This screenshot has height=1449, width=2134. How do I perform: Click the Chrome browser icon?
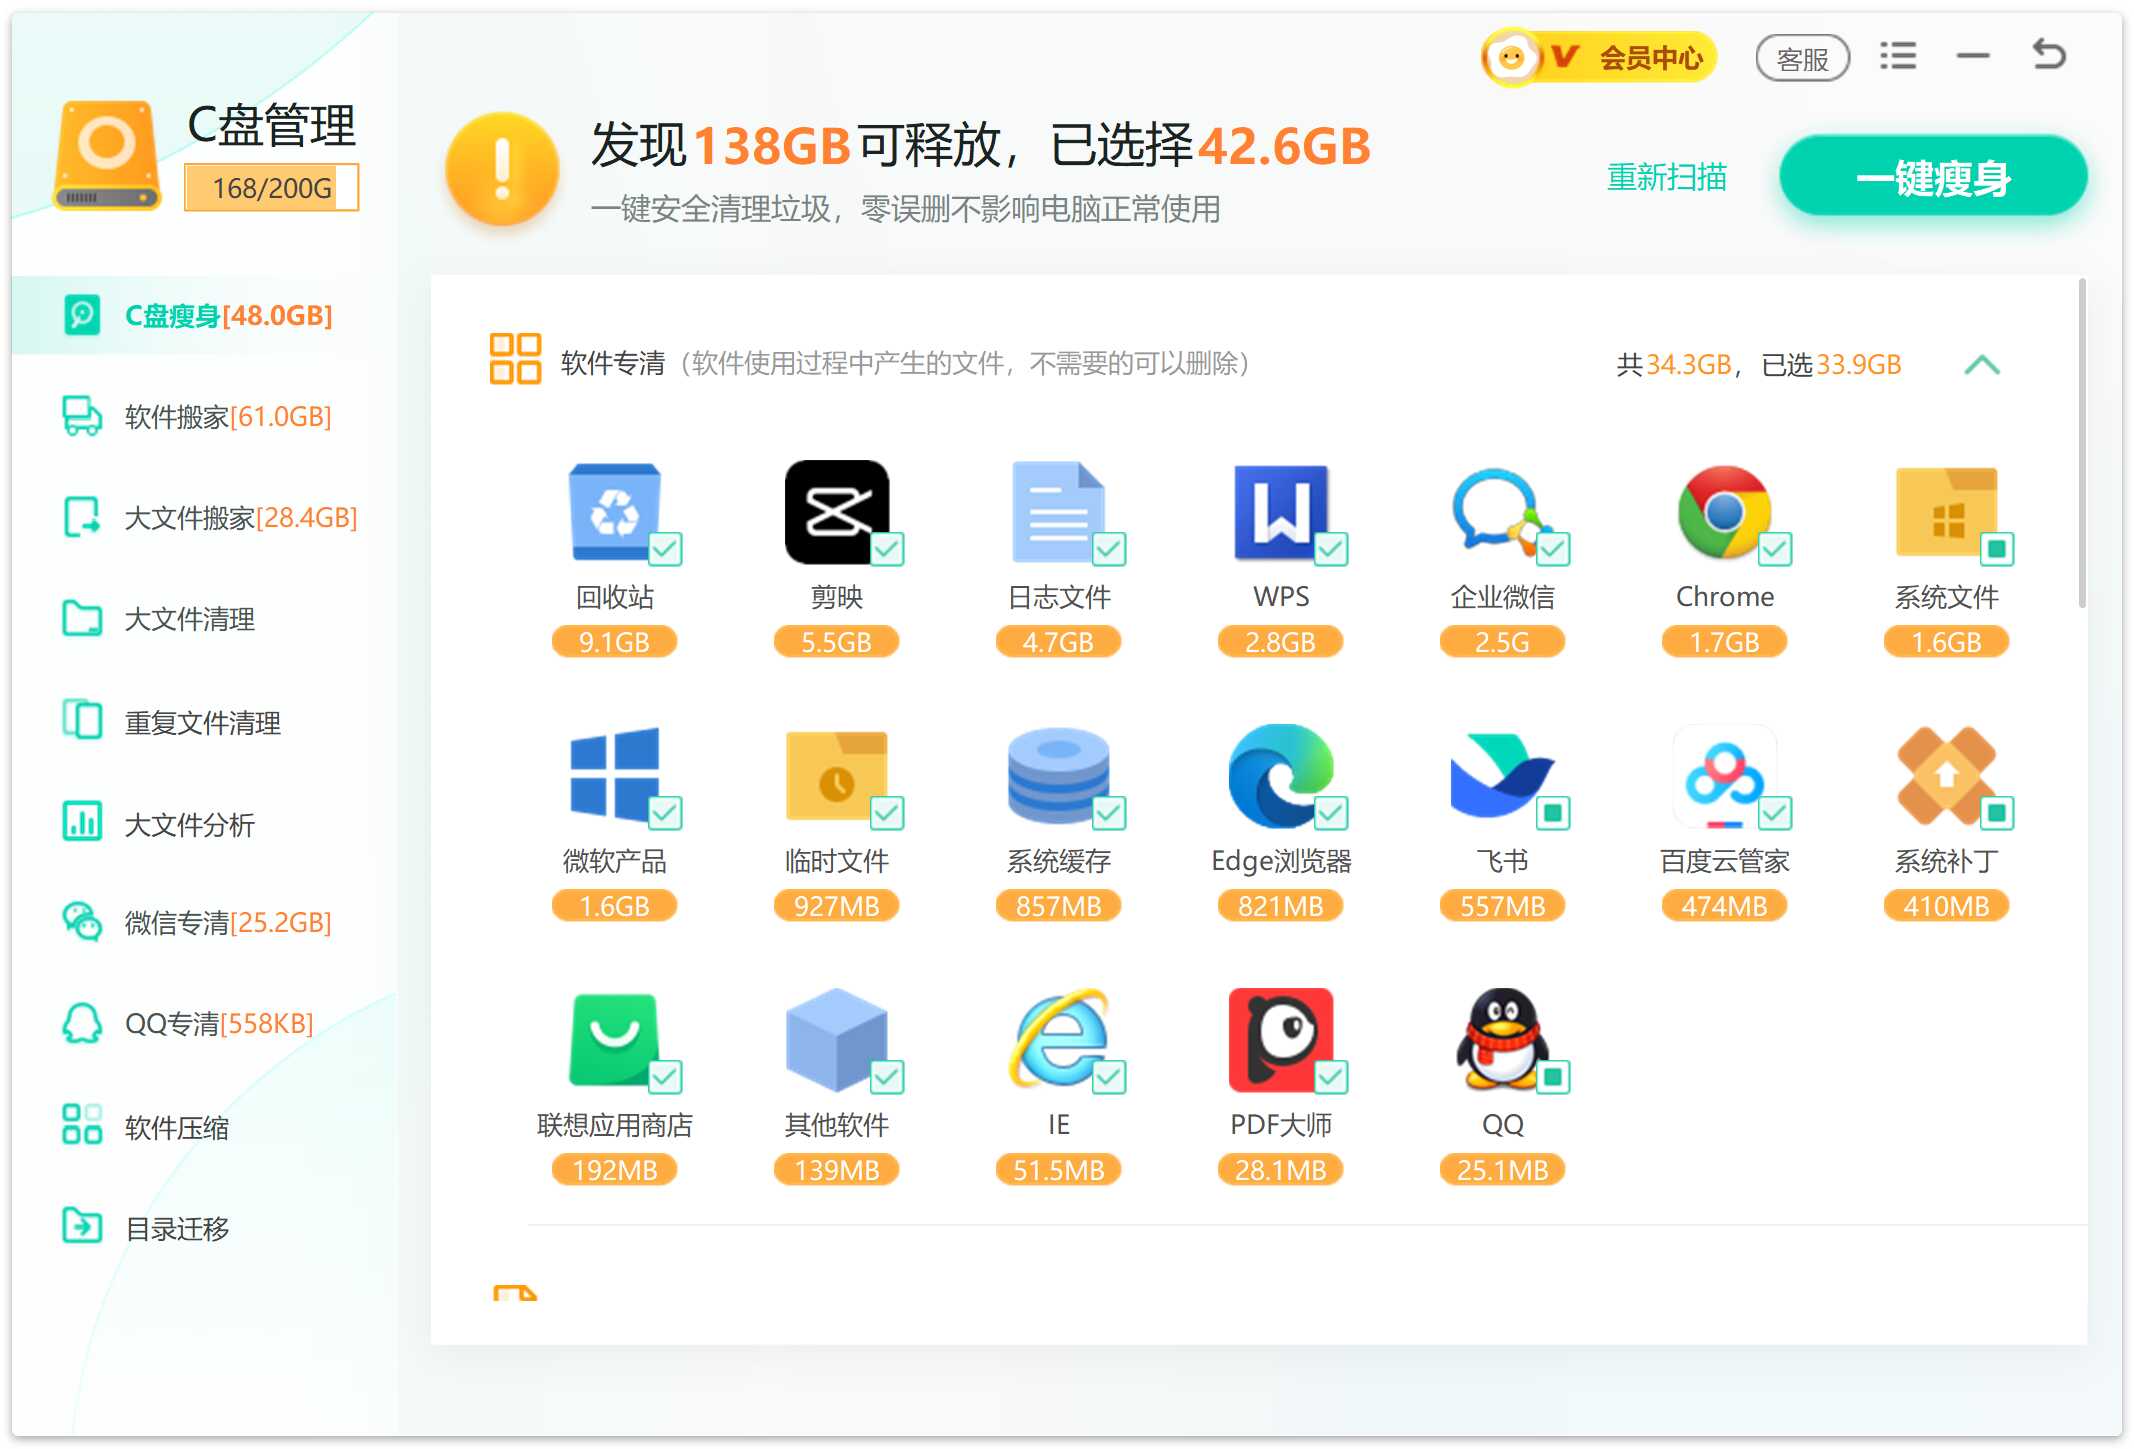pyautogui.click(x=1724, y=512)
